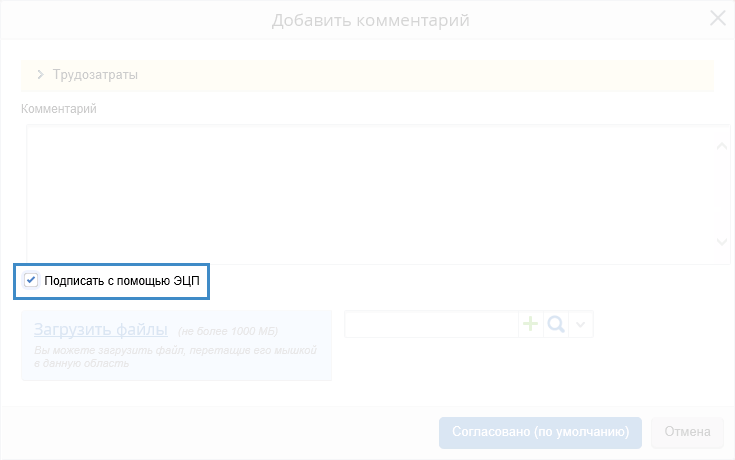Click the comment scrollbar down arrow
The width and height of the screenshot is (735, 460).
(x=722, y=242)
